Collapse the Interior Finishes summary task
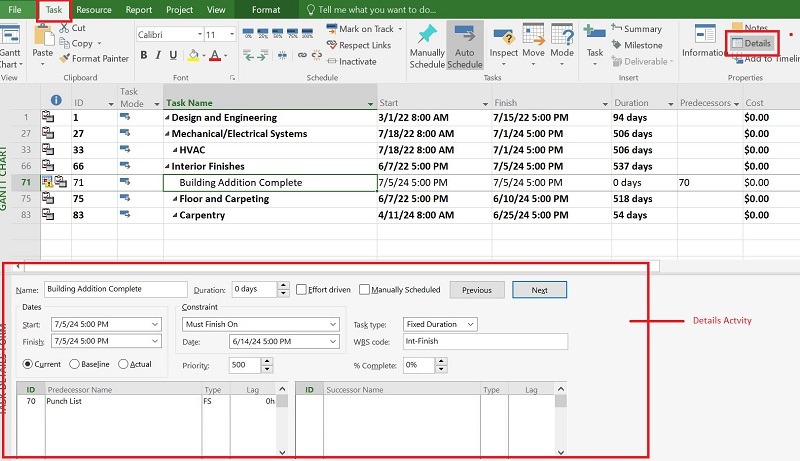800x461 pixels. point(167,166)
